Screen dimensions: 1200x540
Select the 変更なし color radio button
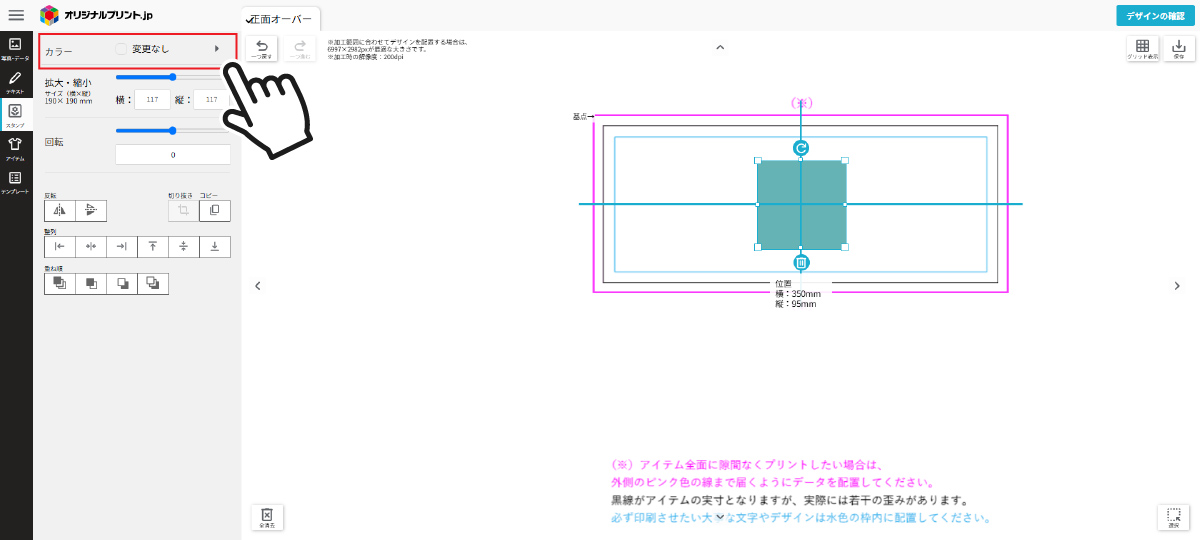coord(121,48)
